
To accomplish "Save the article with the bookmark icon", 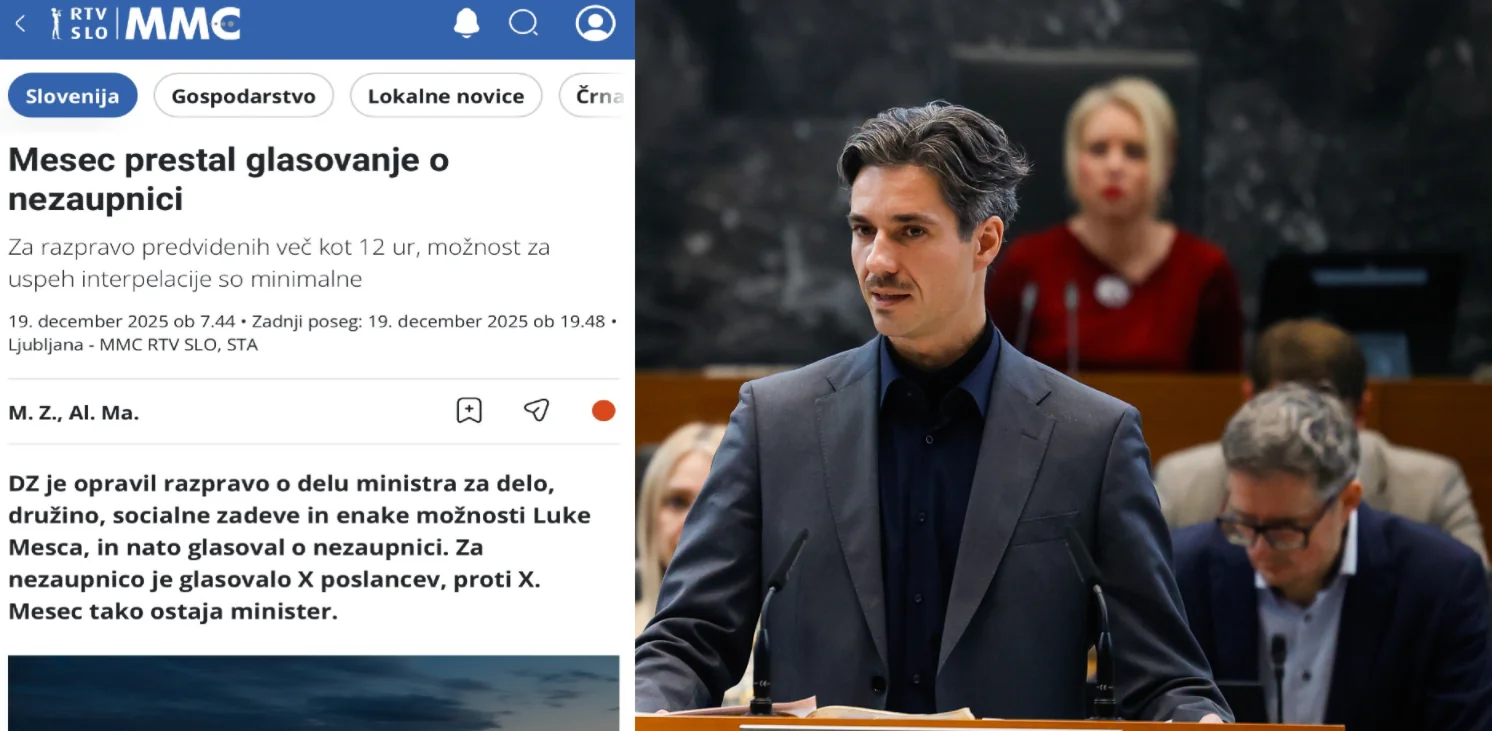I will 469,410.
